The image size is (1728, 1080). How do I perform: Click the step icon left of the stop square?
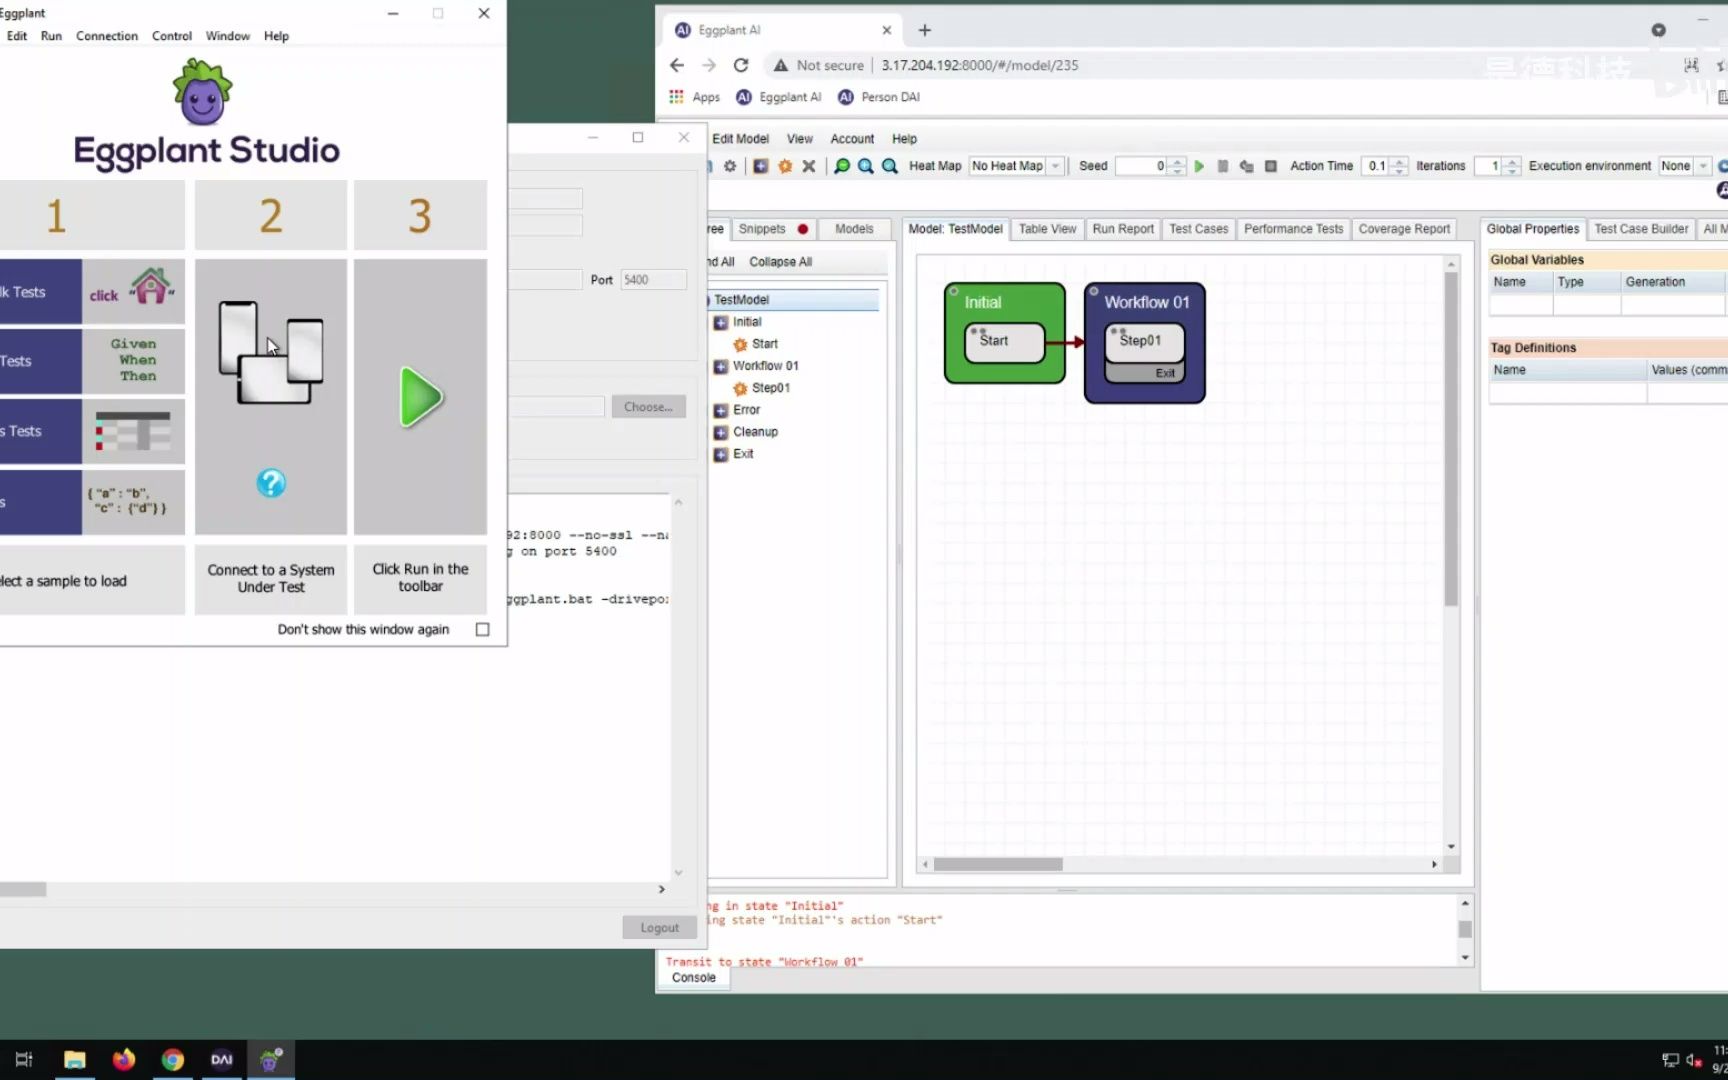point(1246,166)
